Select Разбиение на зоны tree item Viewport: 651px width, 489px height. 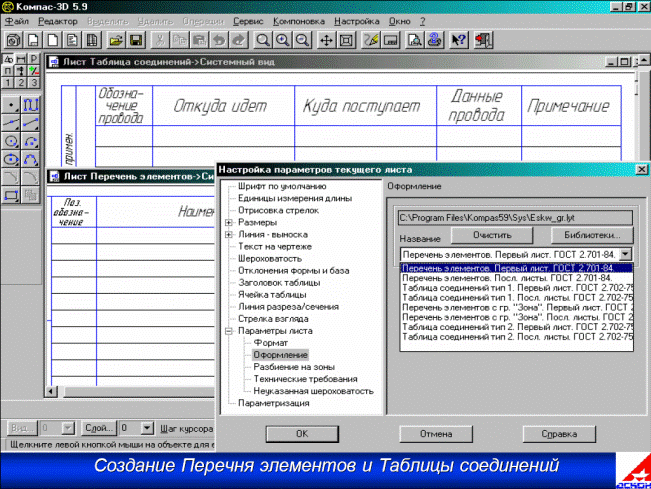(294, 367)
